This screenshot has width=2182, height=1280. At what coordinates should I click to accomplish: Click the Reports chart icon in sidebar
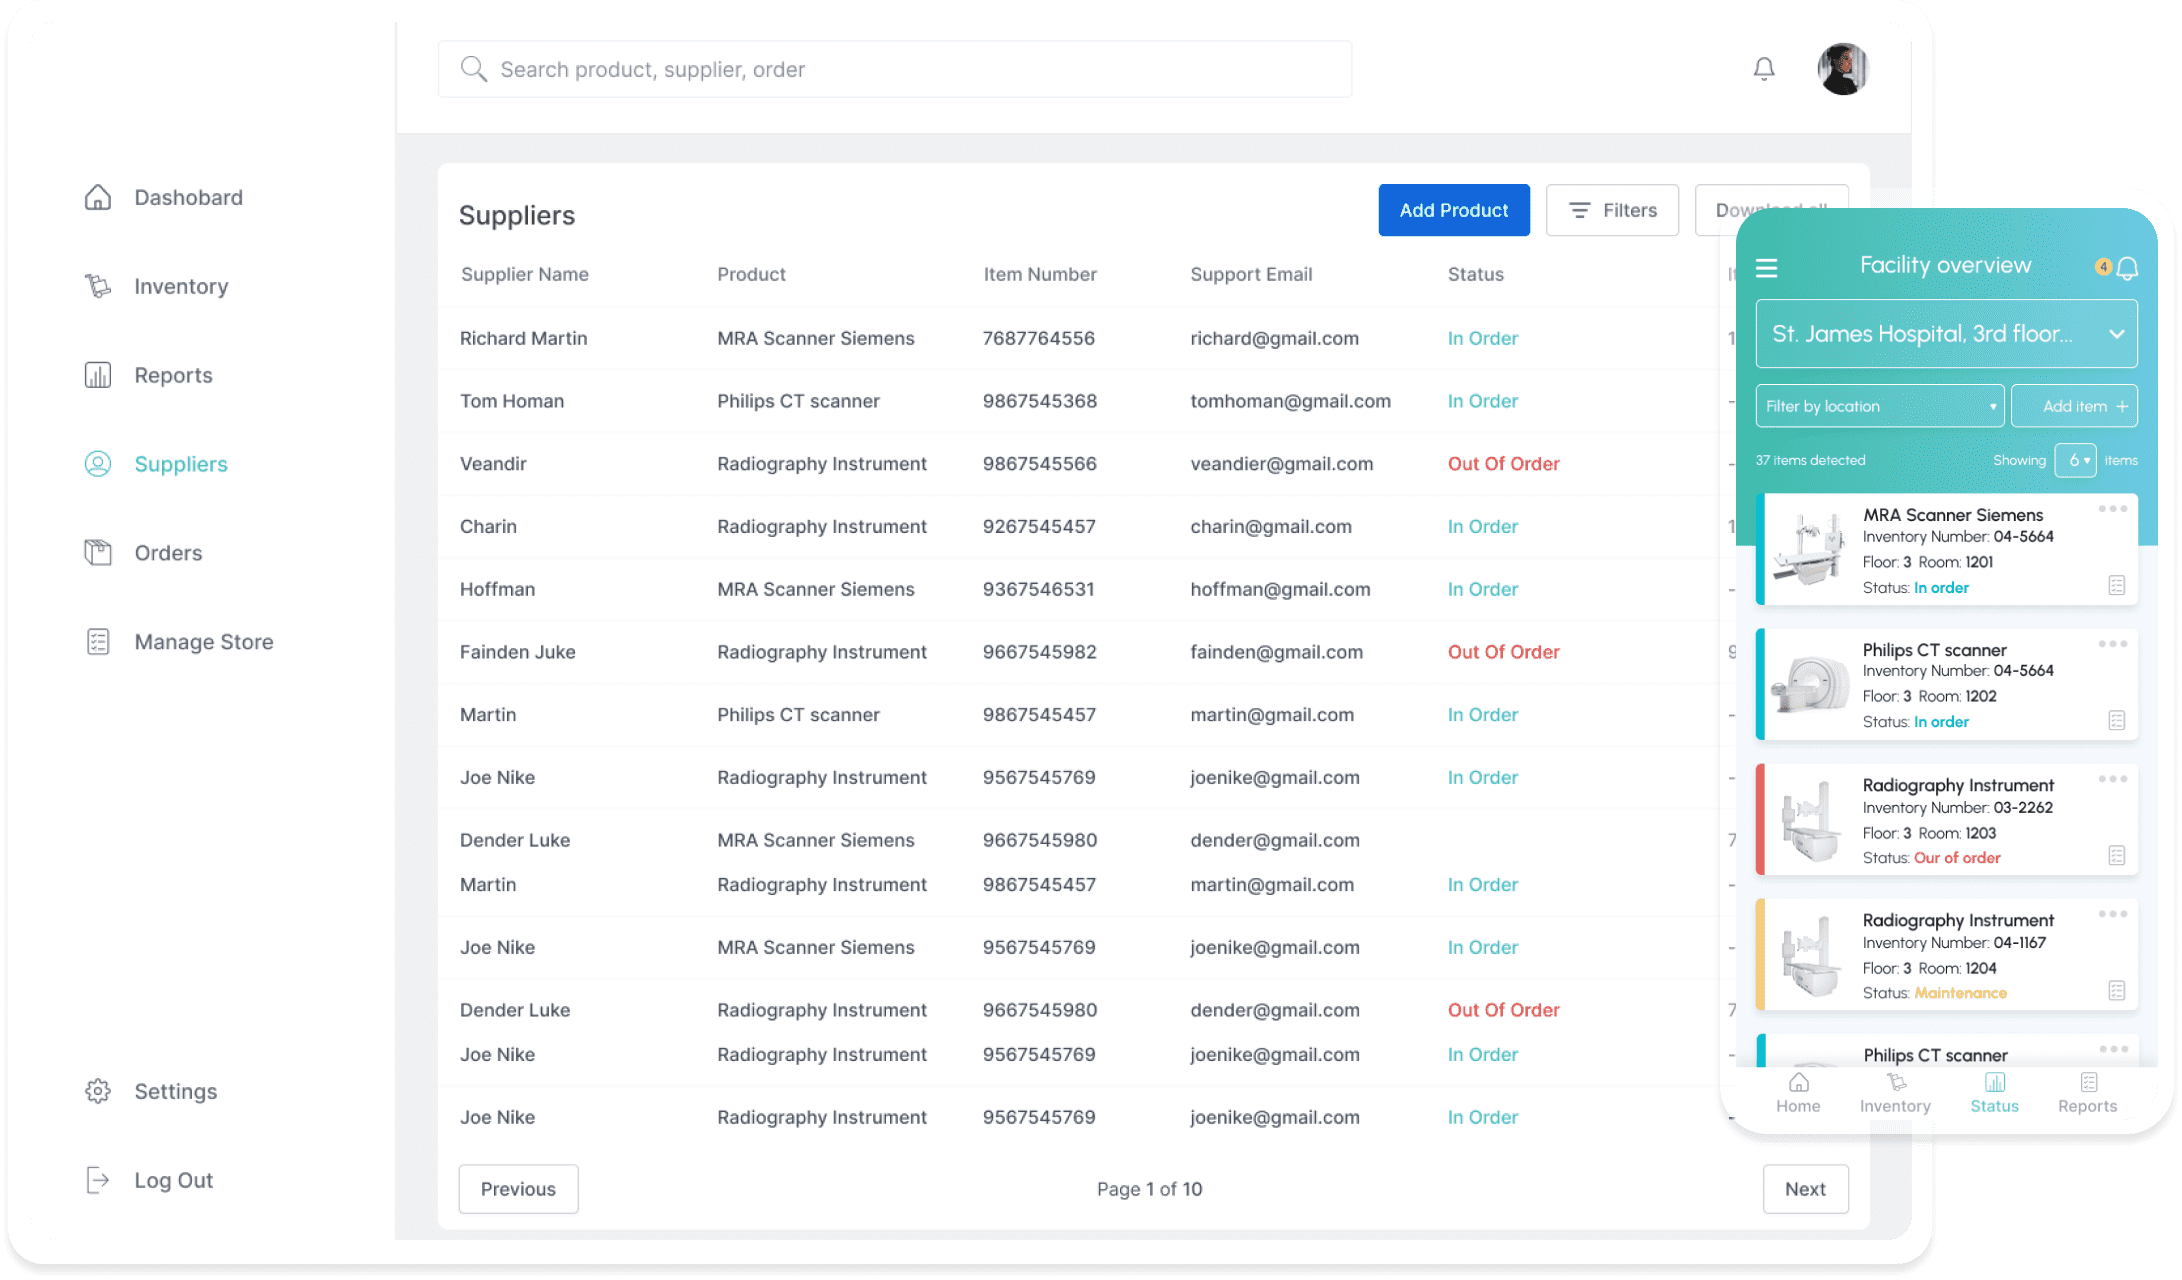coord(98,375)
